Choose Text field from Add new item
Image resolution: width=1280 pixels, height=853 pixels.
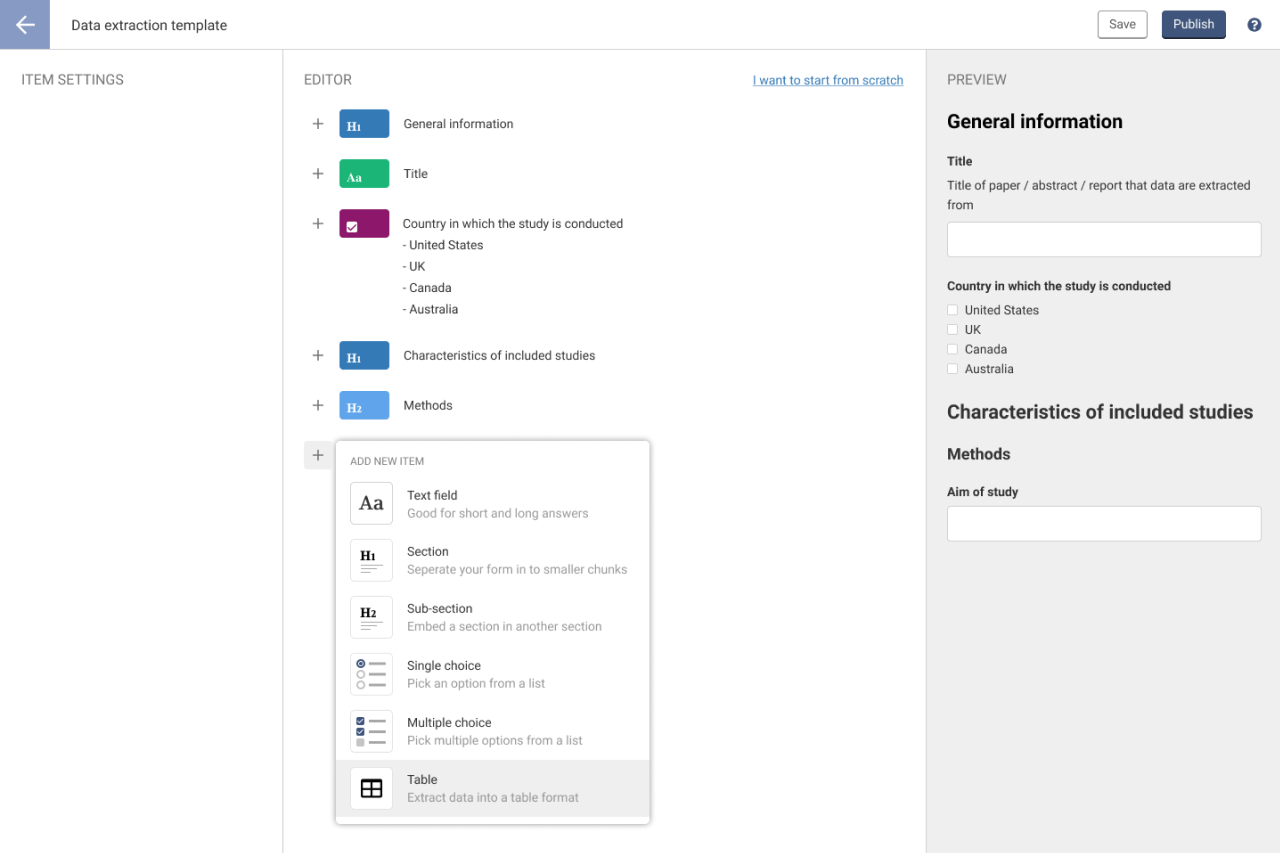(x=493, y=504)
